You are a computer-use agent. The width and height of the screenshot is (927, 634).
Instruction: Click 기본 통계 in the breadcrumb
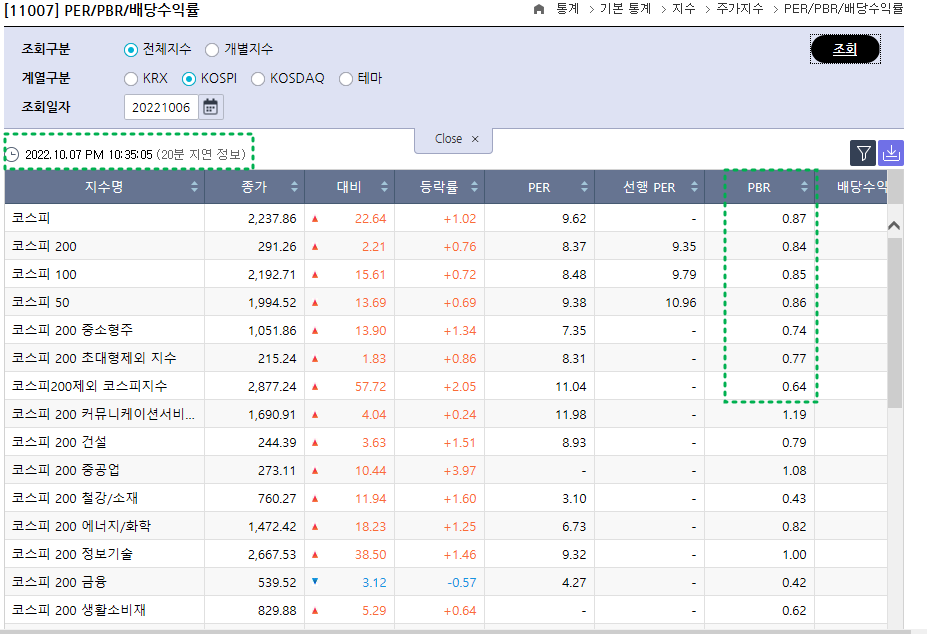click(625, 9)
